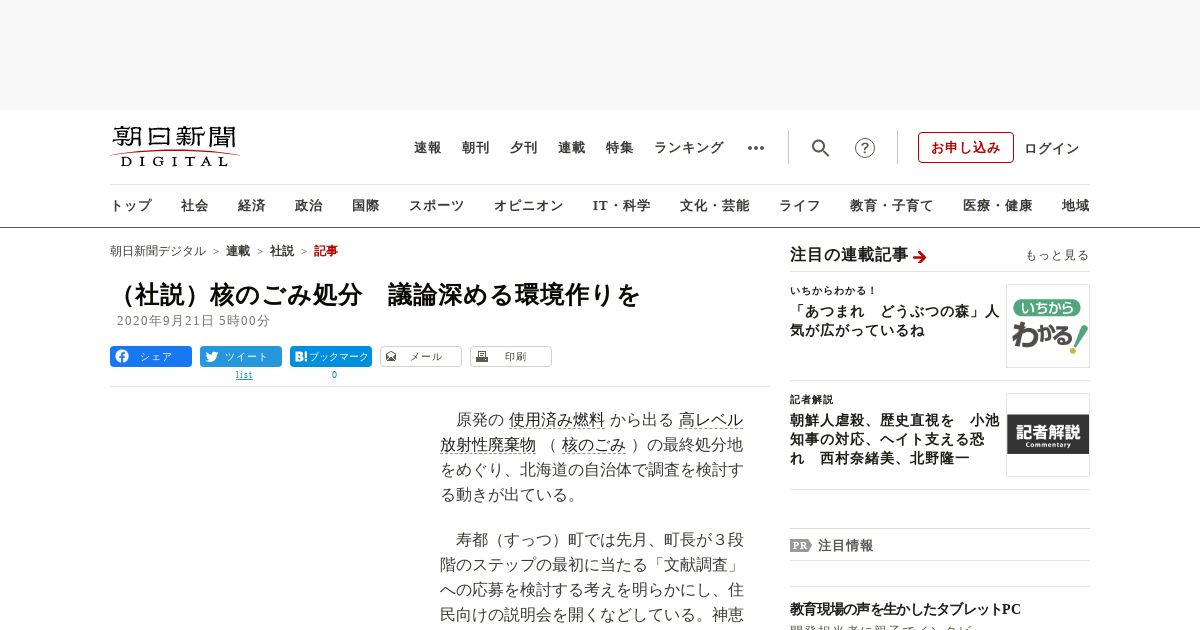Image resolution: width=1200 pixels, height=630 pixels.
Task: Go to the スポーツ section tab
Action: (437, 206)
